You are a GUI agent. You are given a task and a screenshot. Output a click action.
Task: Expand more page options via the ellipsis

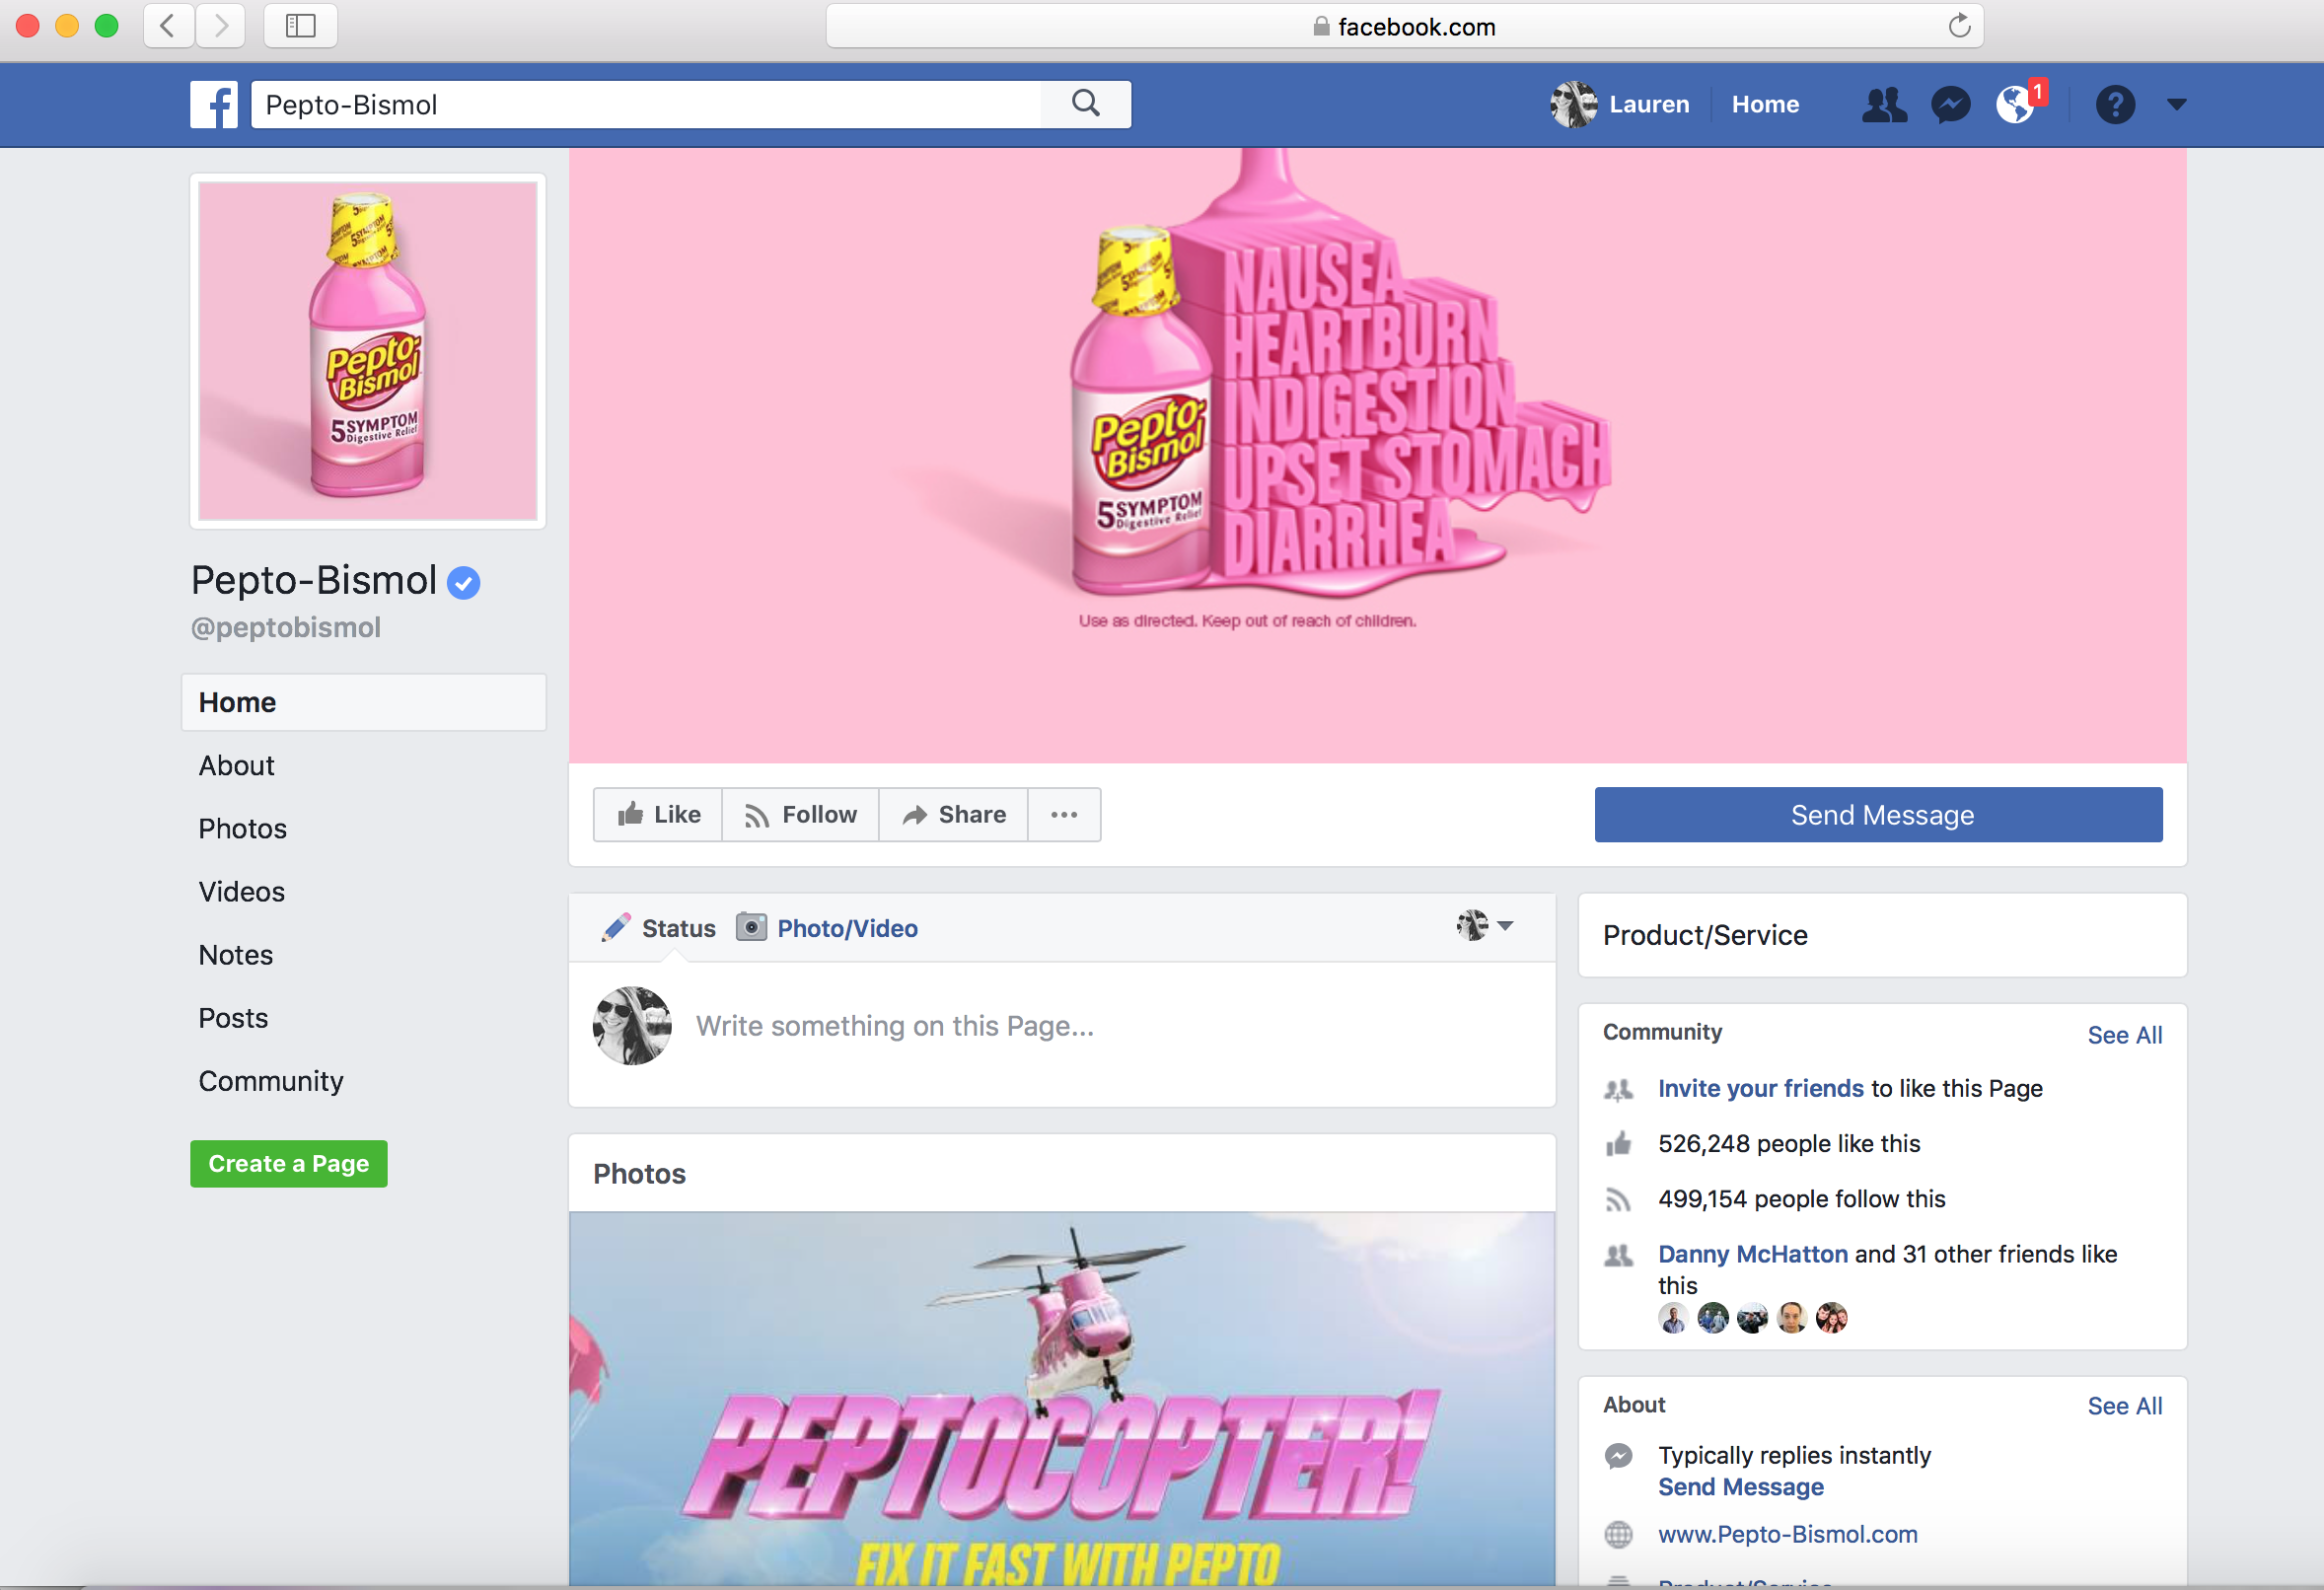(x=1063, y=814)
